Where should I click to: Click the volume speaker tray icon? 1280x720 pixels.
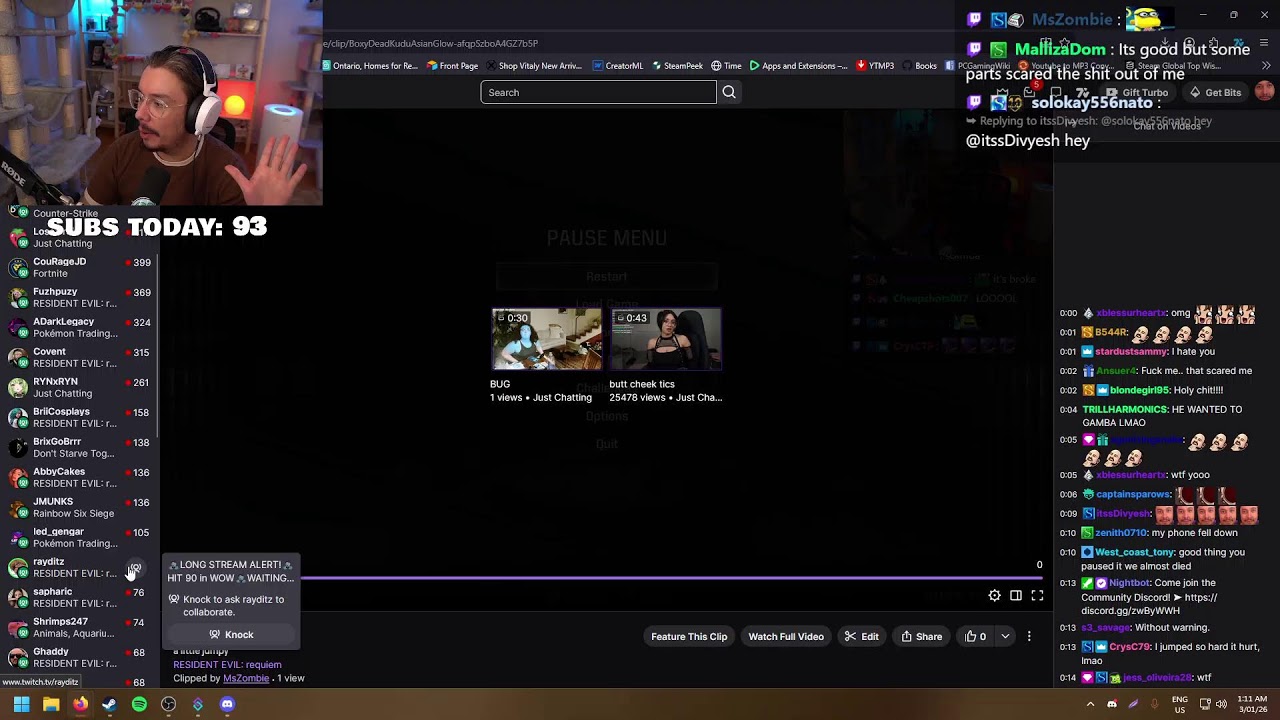click(1221, 704)
